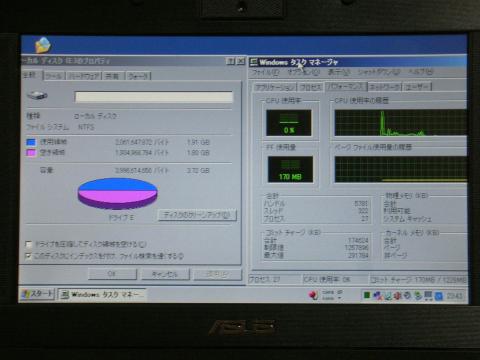Switch to Task Manager Performance tab
Viewport: 480px width, 360px height.
(345, 86)
